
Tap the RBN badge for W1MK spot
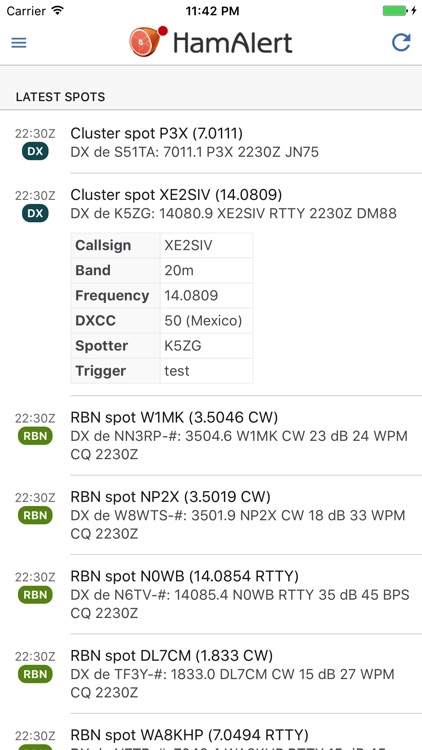click(x=35, y=436)
